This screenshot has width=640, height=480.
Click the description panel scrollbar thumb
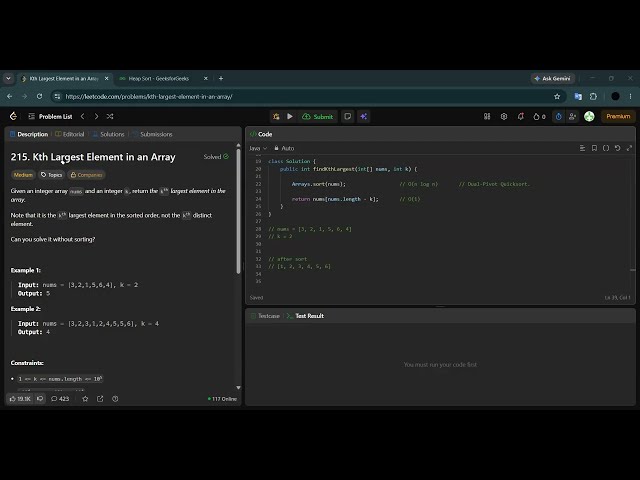(x=238, y=211)
